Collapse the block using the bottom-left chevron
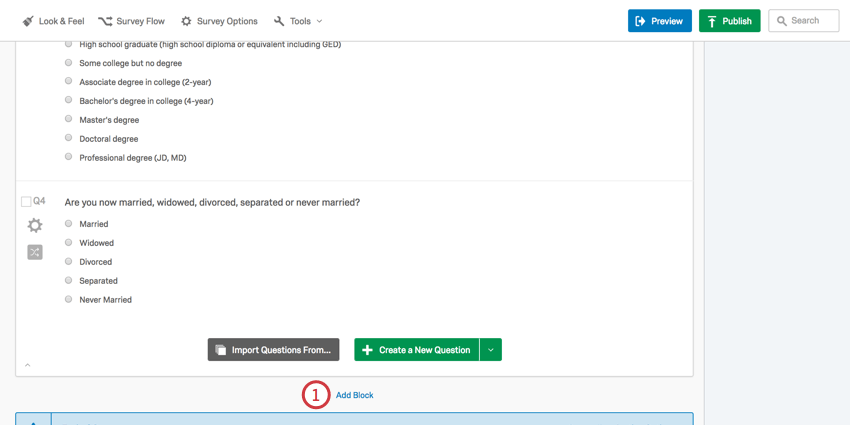The height and width of the screenshot is (425, 850). [x=28, y=365]
